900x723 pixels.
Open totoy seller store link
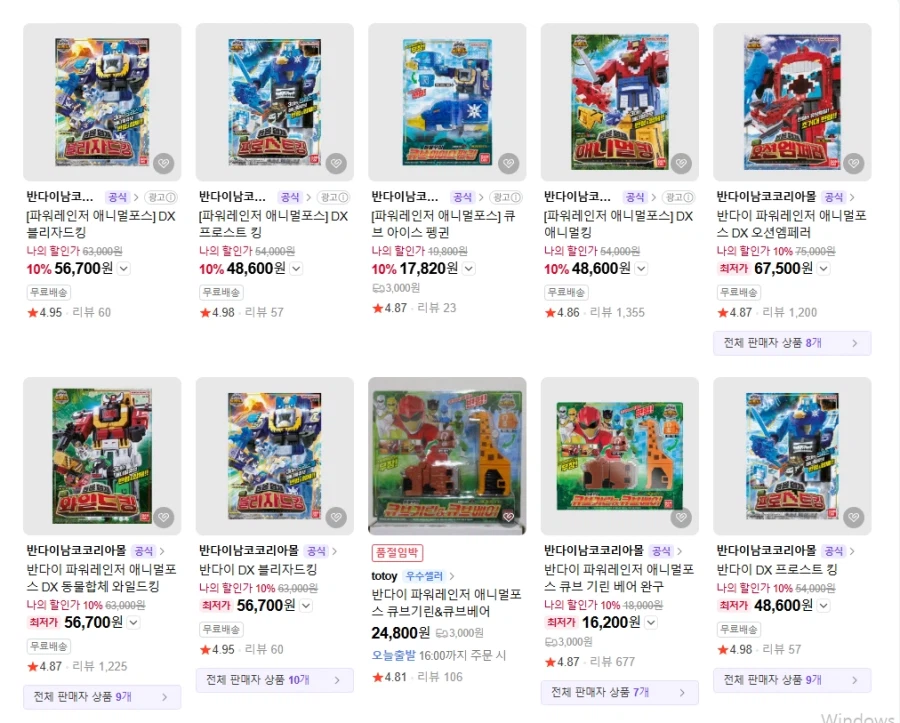[383, 576]
